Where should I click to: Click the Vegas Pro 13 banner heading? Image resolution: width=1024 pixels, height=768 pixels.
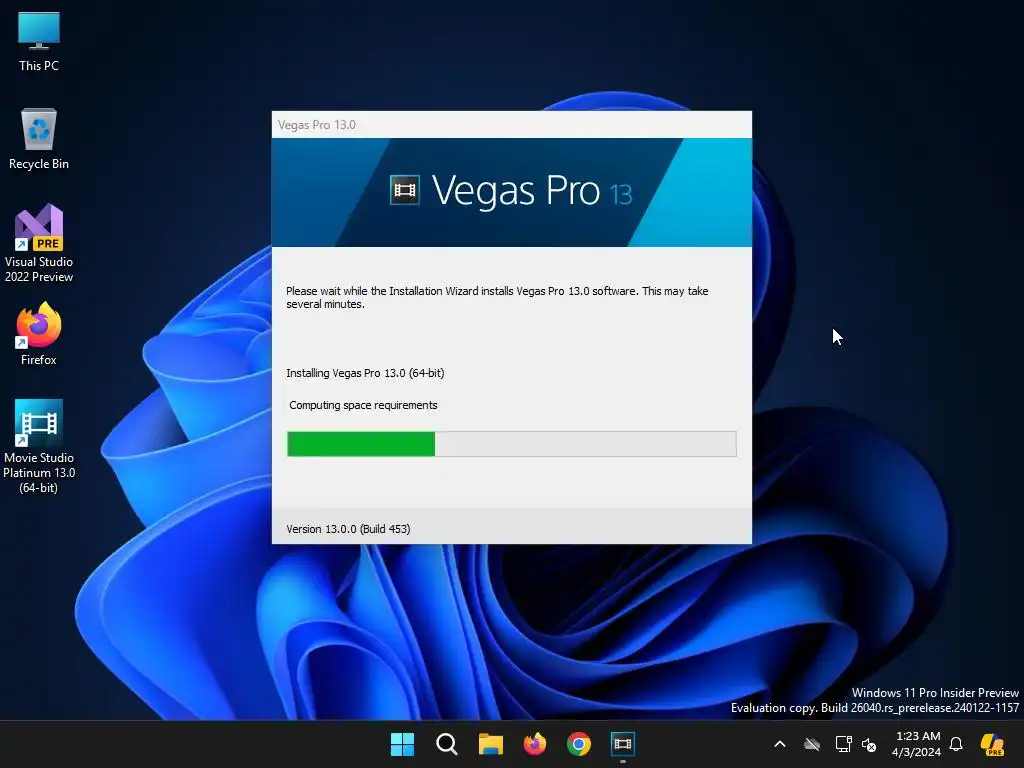[532, 191]
